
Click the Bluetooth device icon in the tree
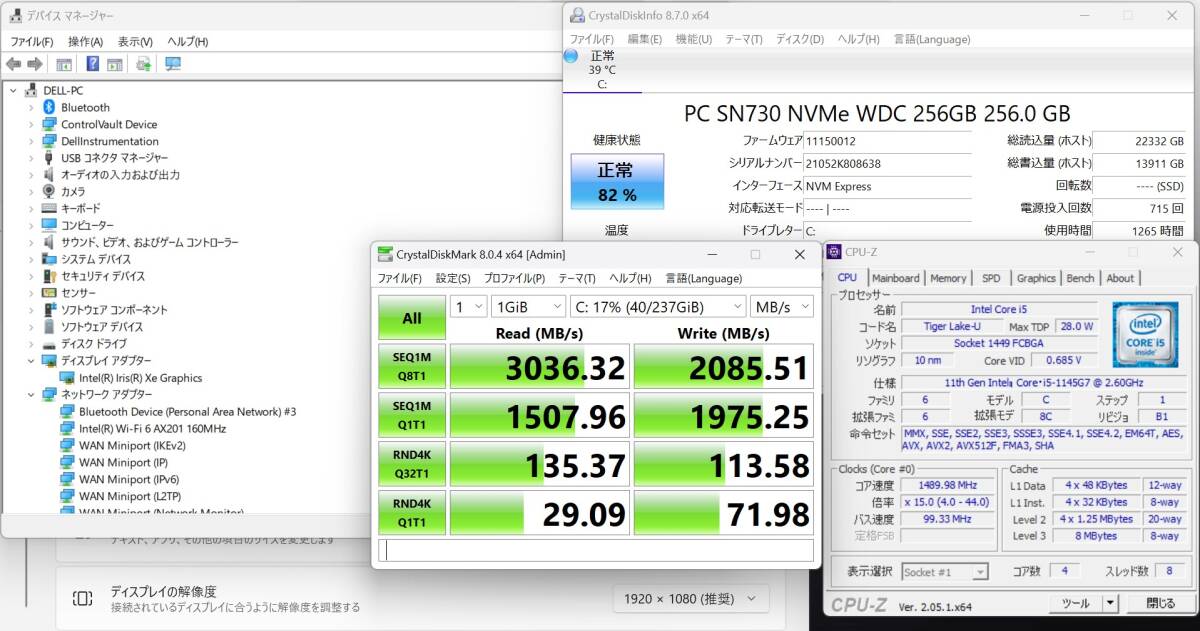coord(49,107)
